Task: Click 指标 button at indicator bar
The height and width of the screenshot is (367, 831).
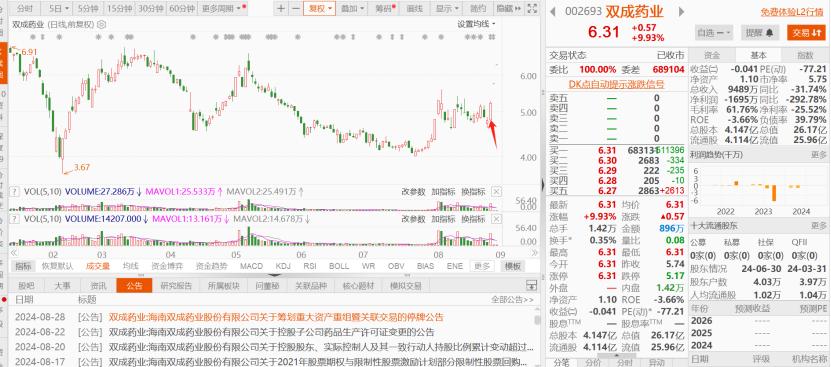Action: coord(23,266)
